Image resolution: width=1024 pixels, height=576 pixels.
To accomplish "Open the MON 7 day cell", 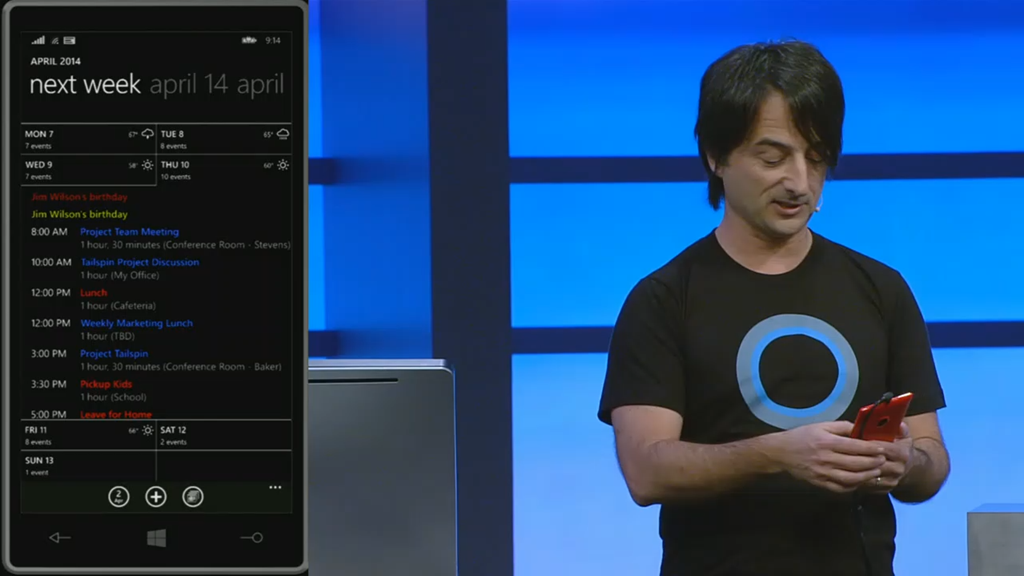I will tap(88, 139).
